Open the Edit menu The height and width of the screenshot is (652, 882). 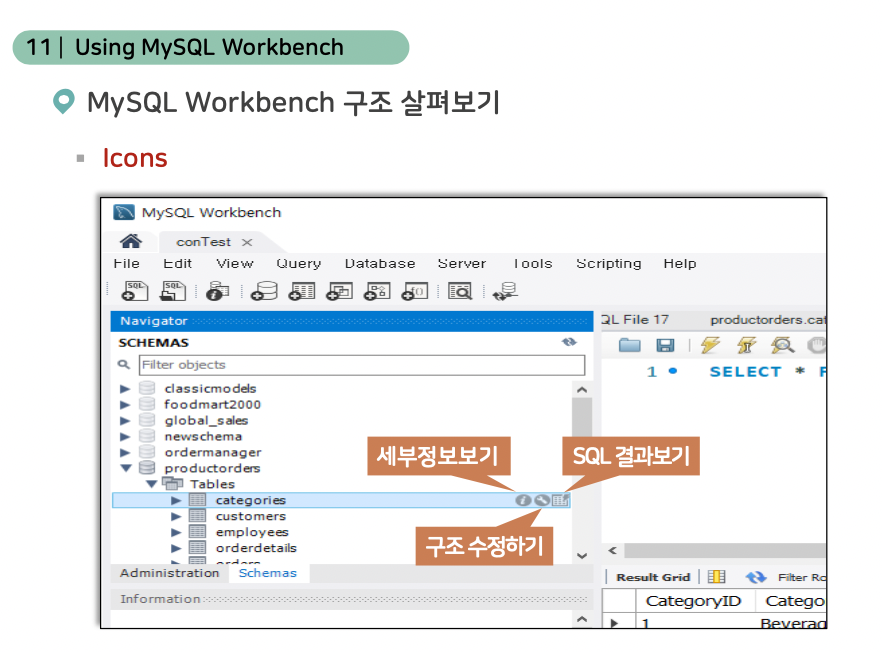pyautogui.click(x=178, y=263)
